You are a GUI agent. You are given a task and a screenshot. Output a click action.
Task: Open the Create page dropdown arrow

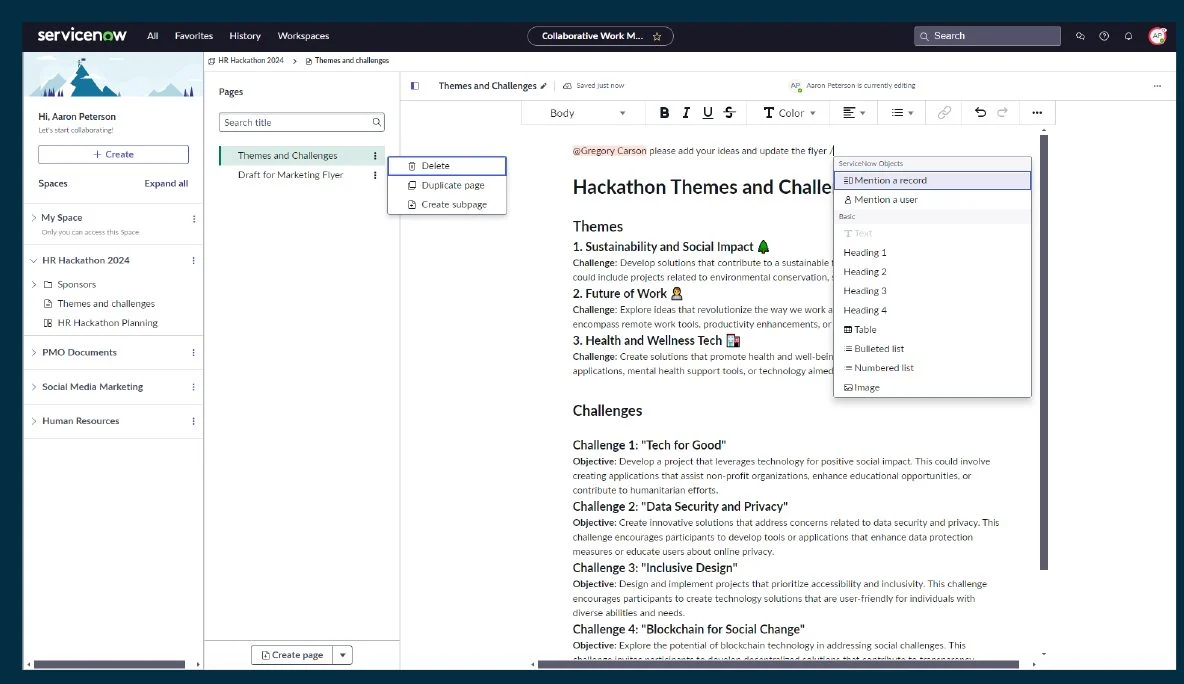pyautogui.click(x=343, y=655)
